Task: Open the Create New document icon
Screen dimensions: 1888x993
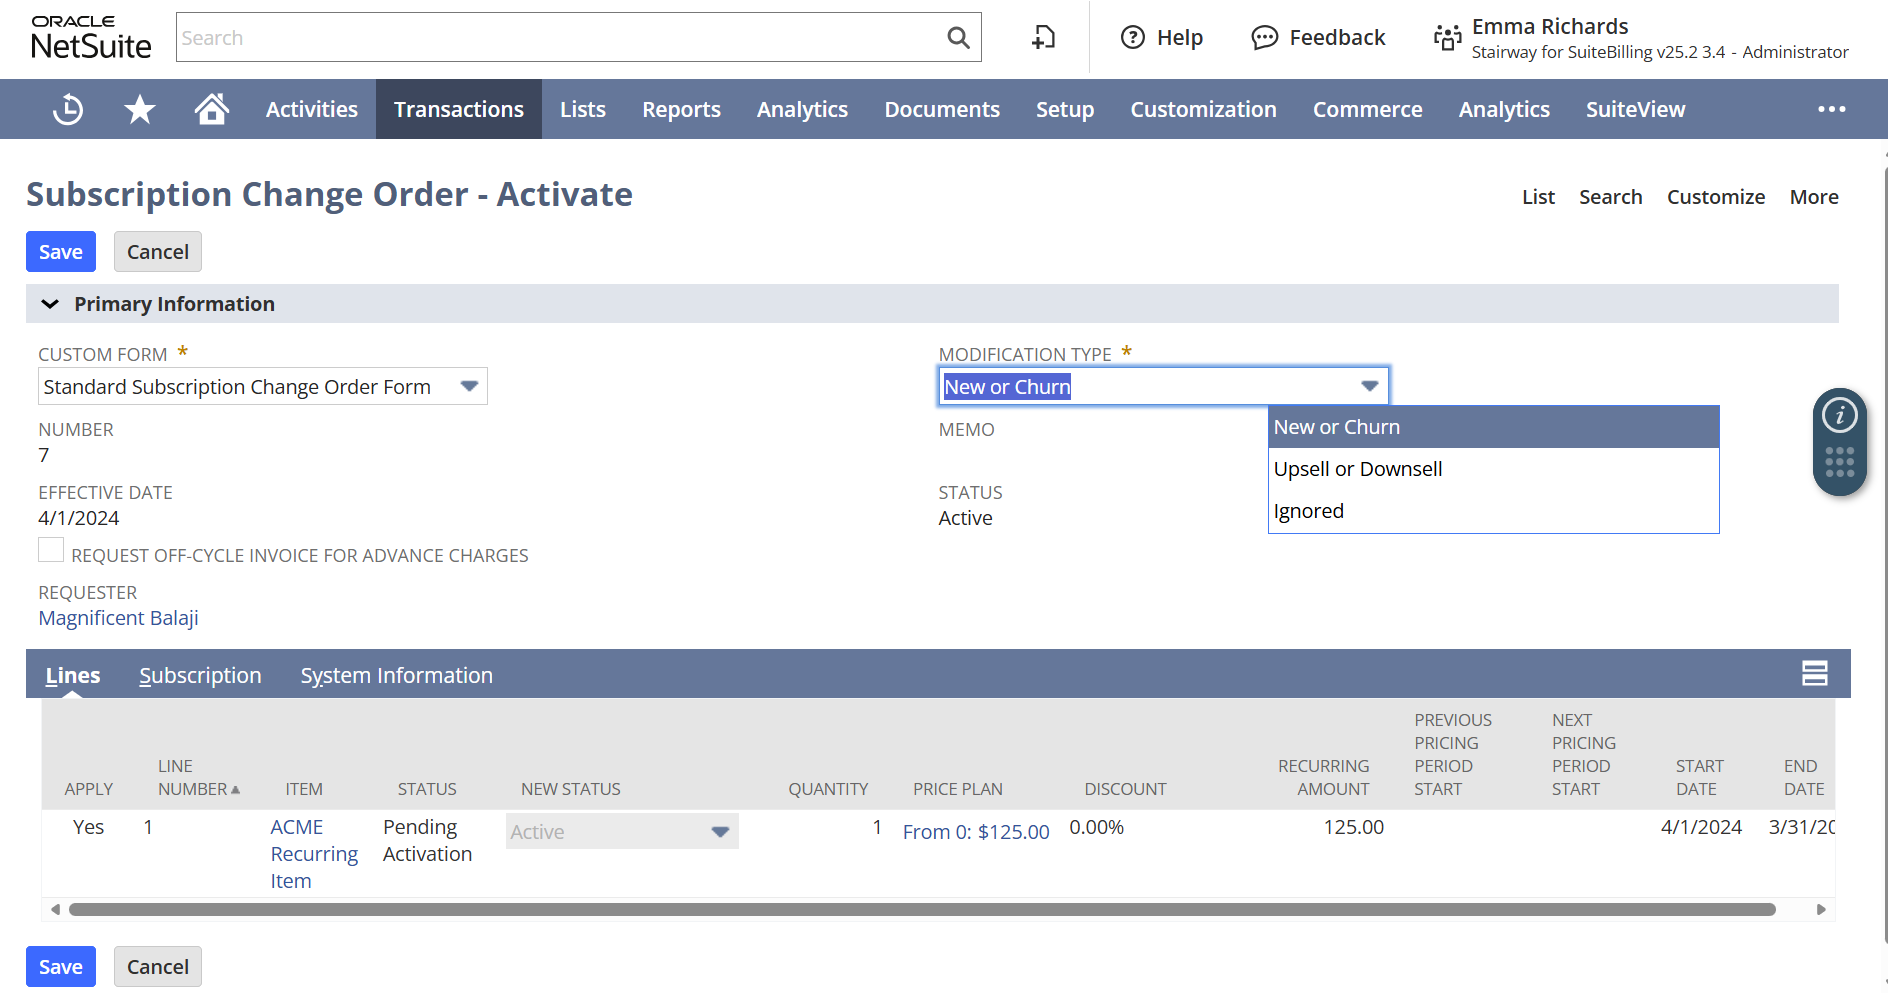Action: coord(1043,38)
